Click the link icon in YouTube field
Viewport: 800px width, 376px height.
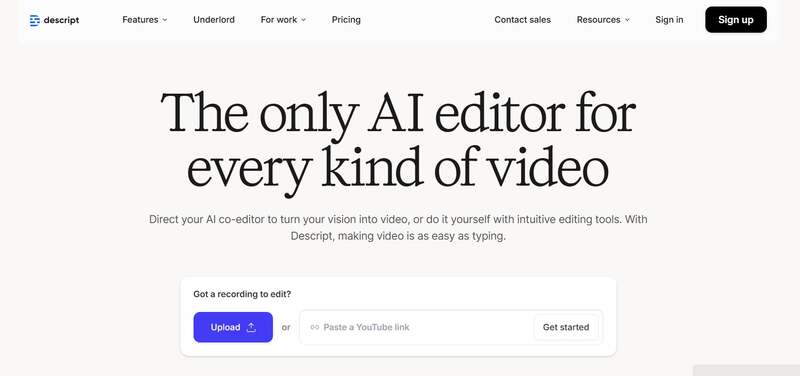click(315, 327)
